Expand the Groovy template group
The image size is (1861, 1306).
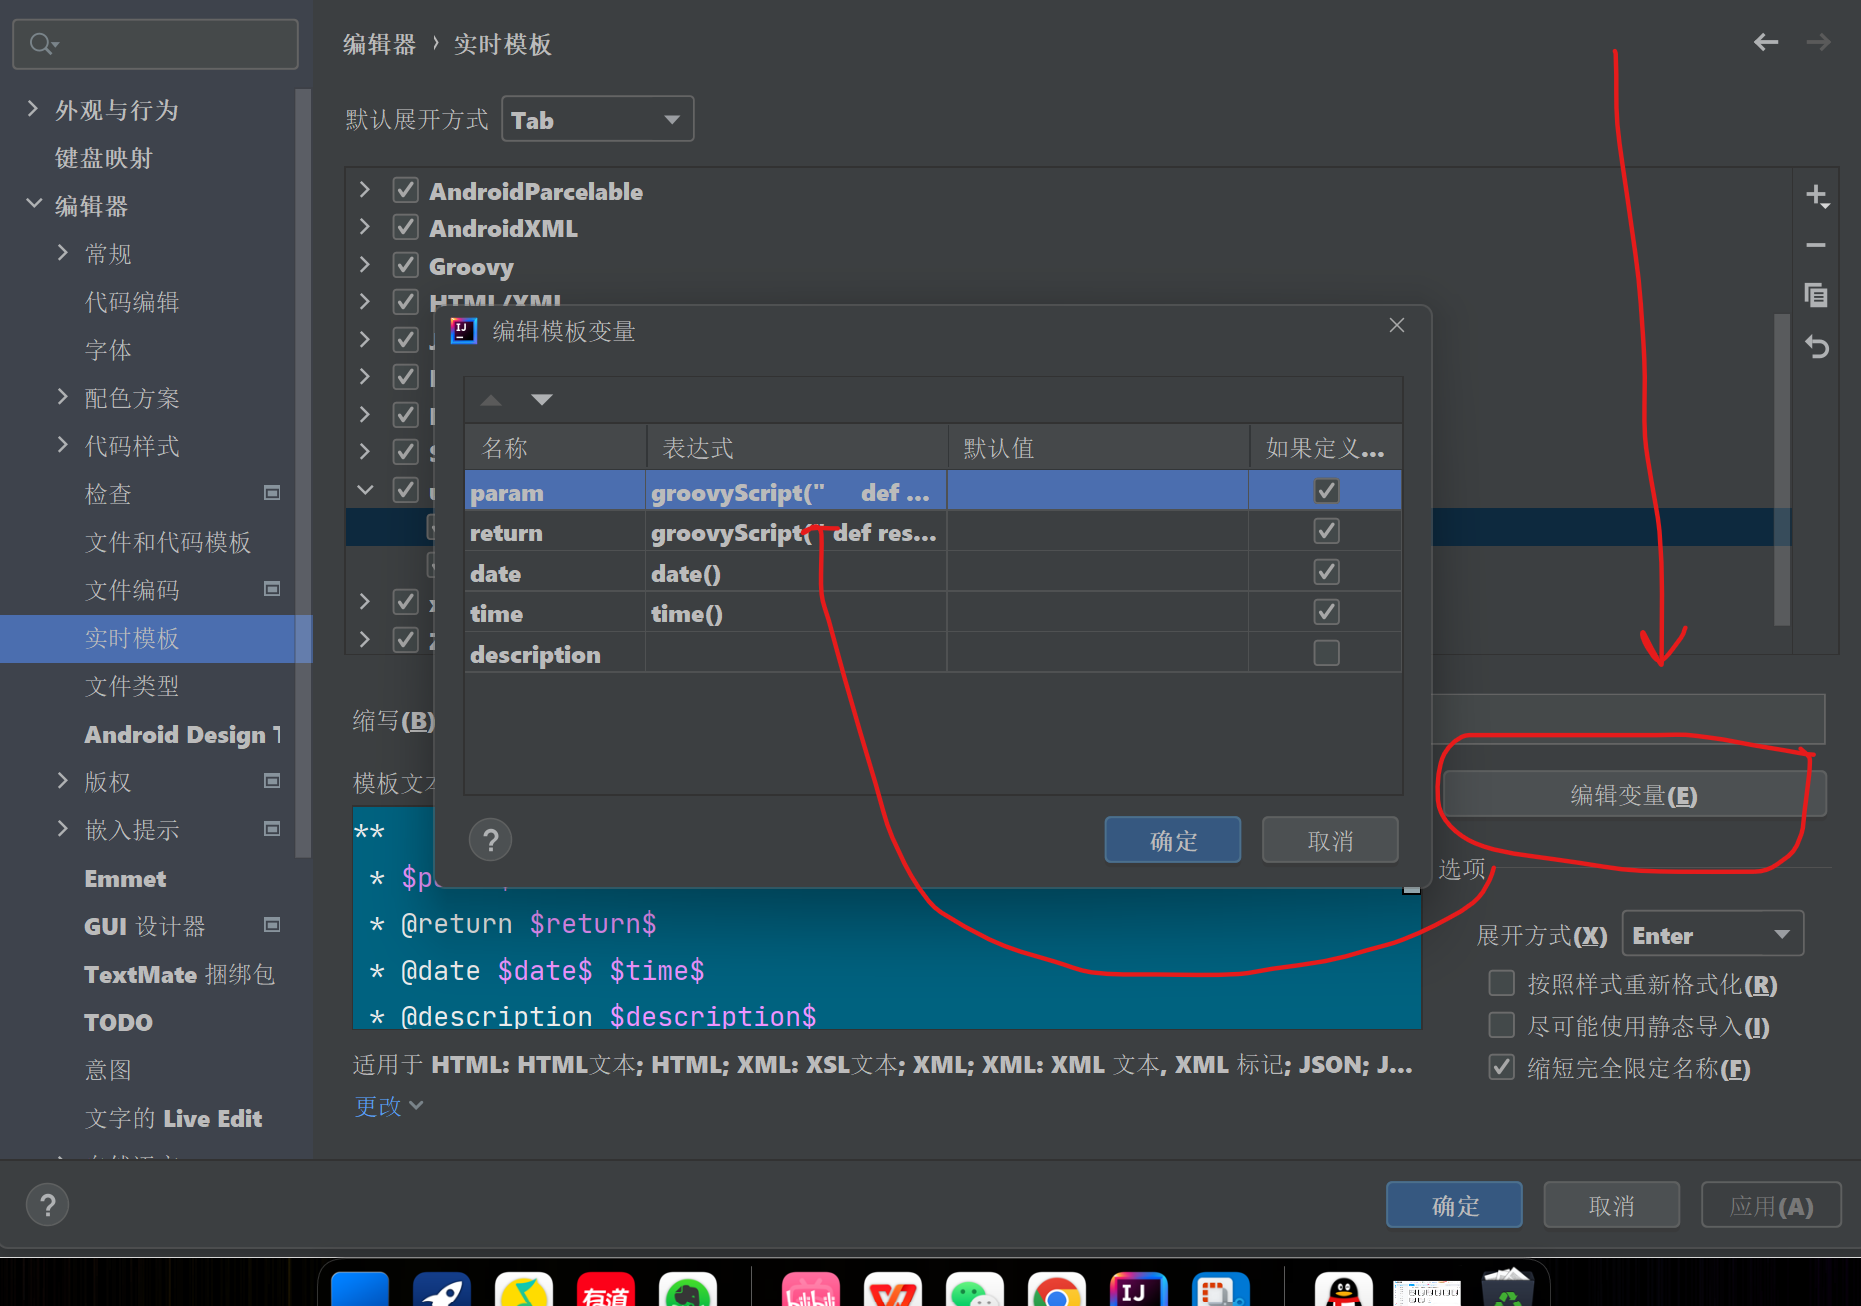pos(365,266)
